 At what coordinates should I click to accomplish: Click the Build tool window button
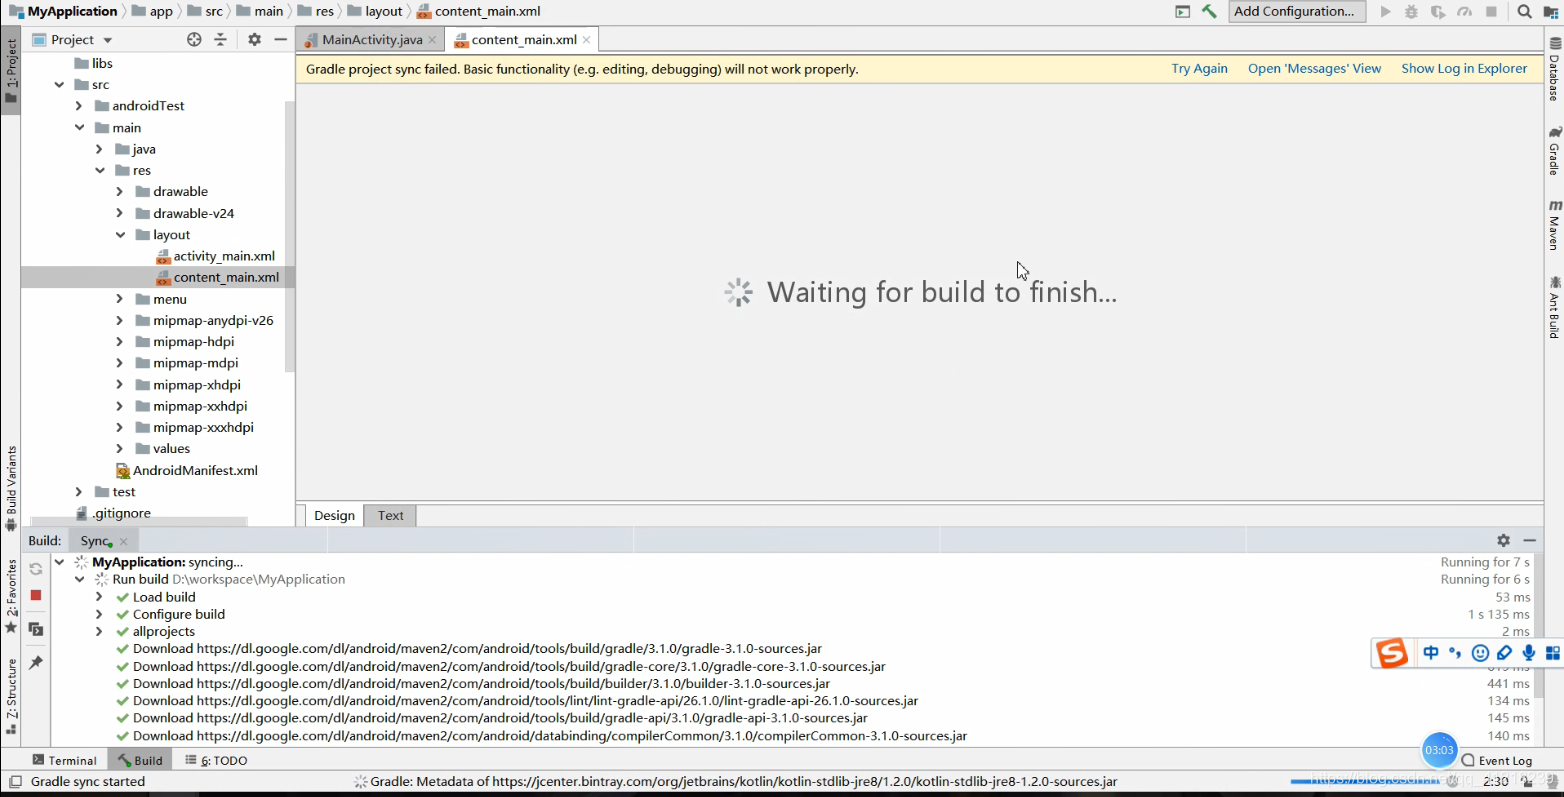[139, 761]
